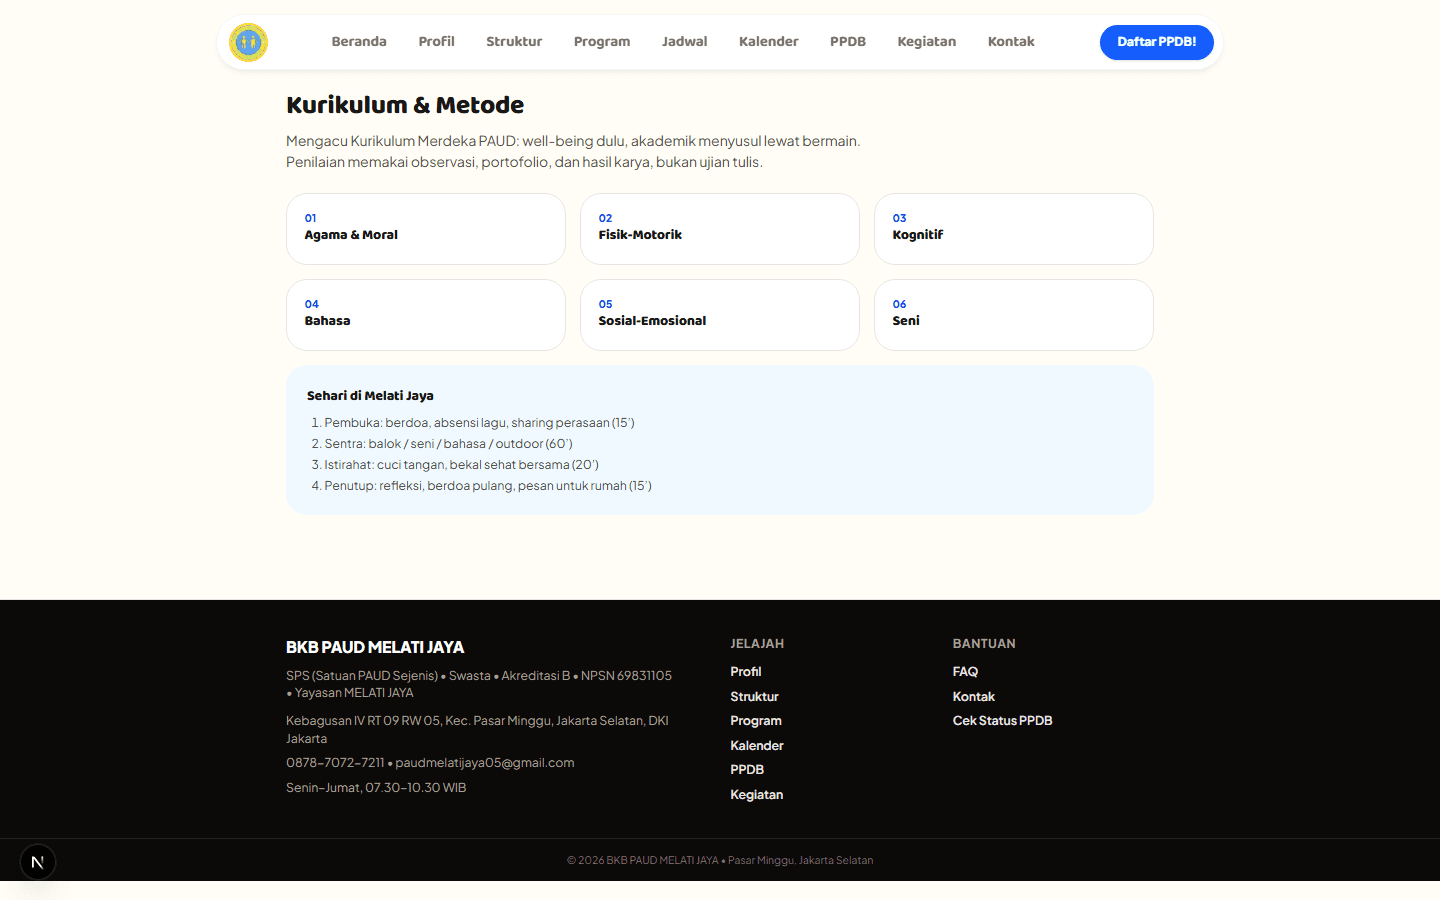Screen dimensions: 1440x900
Task: Follow footer Profil link
Action: (x=746, y=672)
